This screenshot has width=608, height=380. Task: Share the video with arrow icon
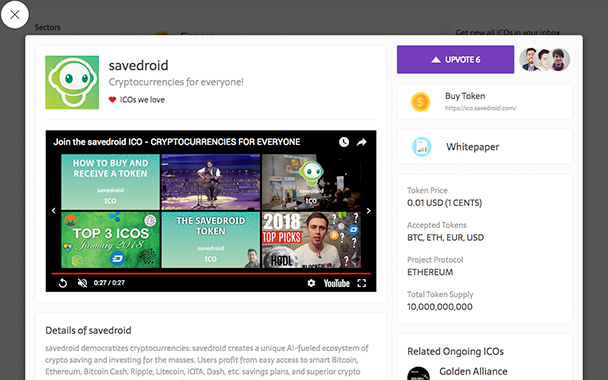point(361,142)
